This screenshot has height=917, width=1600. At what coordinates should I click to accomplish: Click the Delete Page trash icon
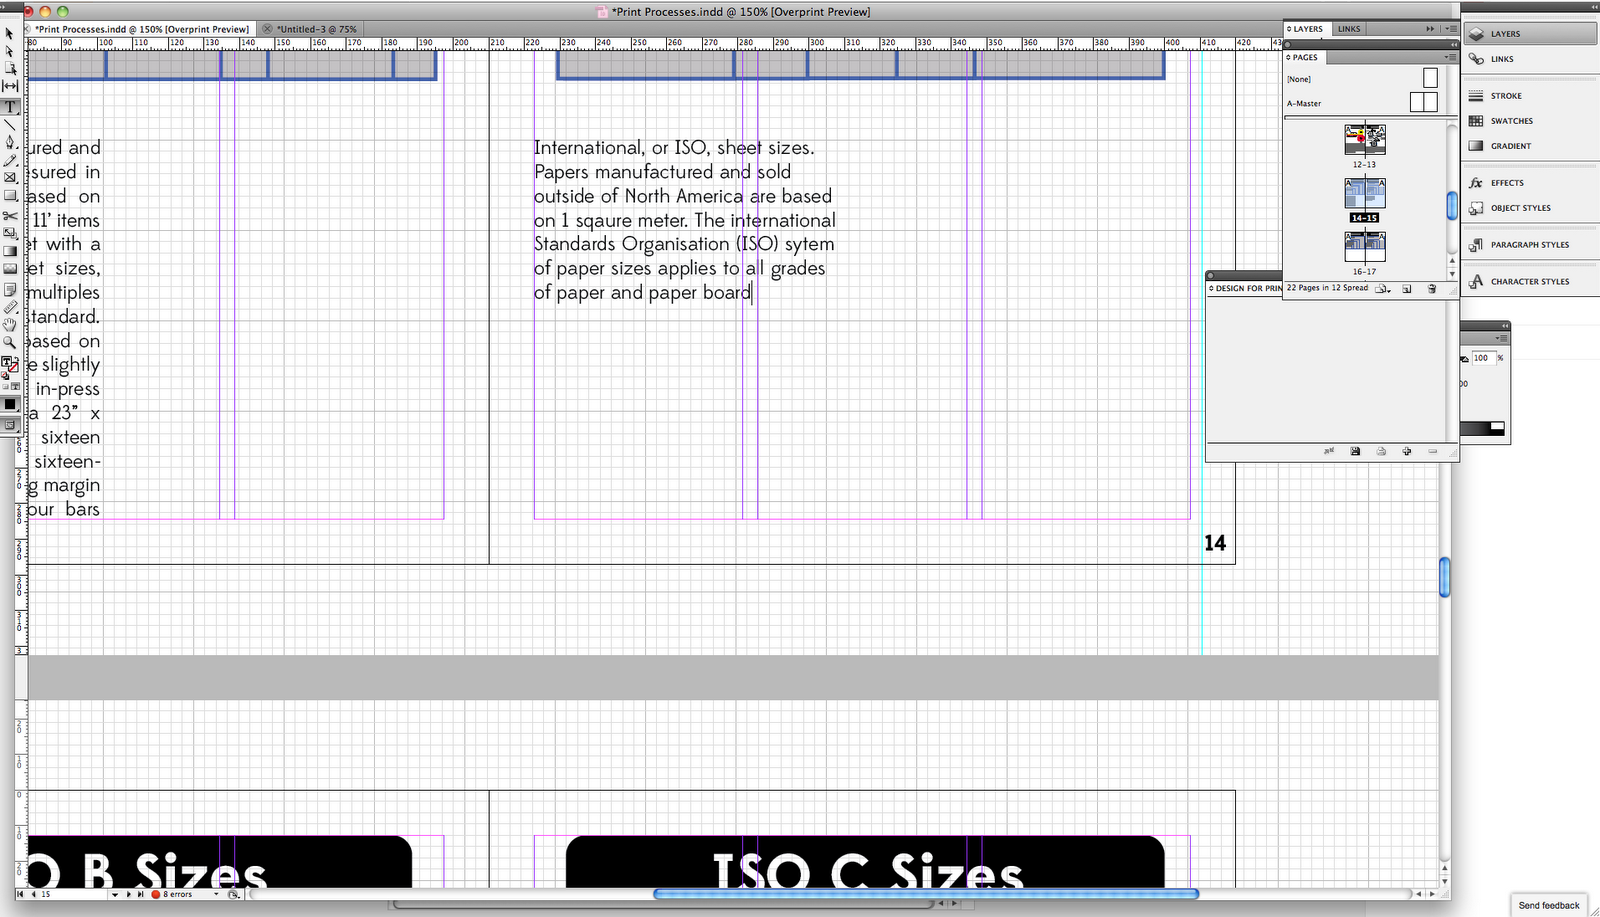(x=1431, y=288)
